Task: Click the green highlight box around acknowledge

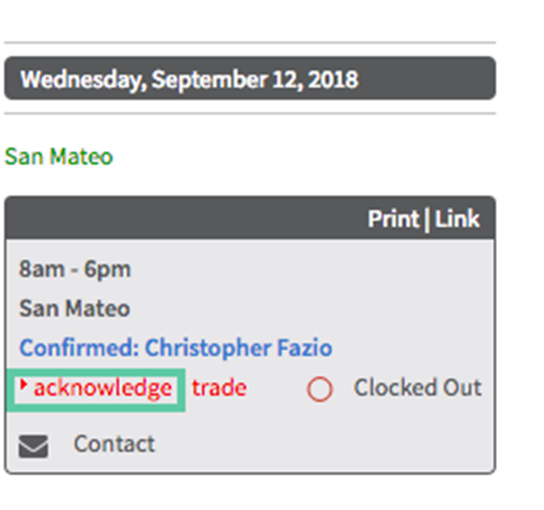Action: coord(96,390)
